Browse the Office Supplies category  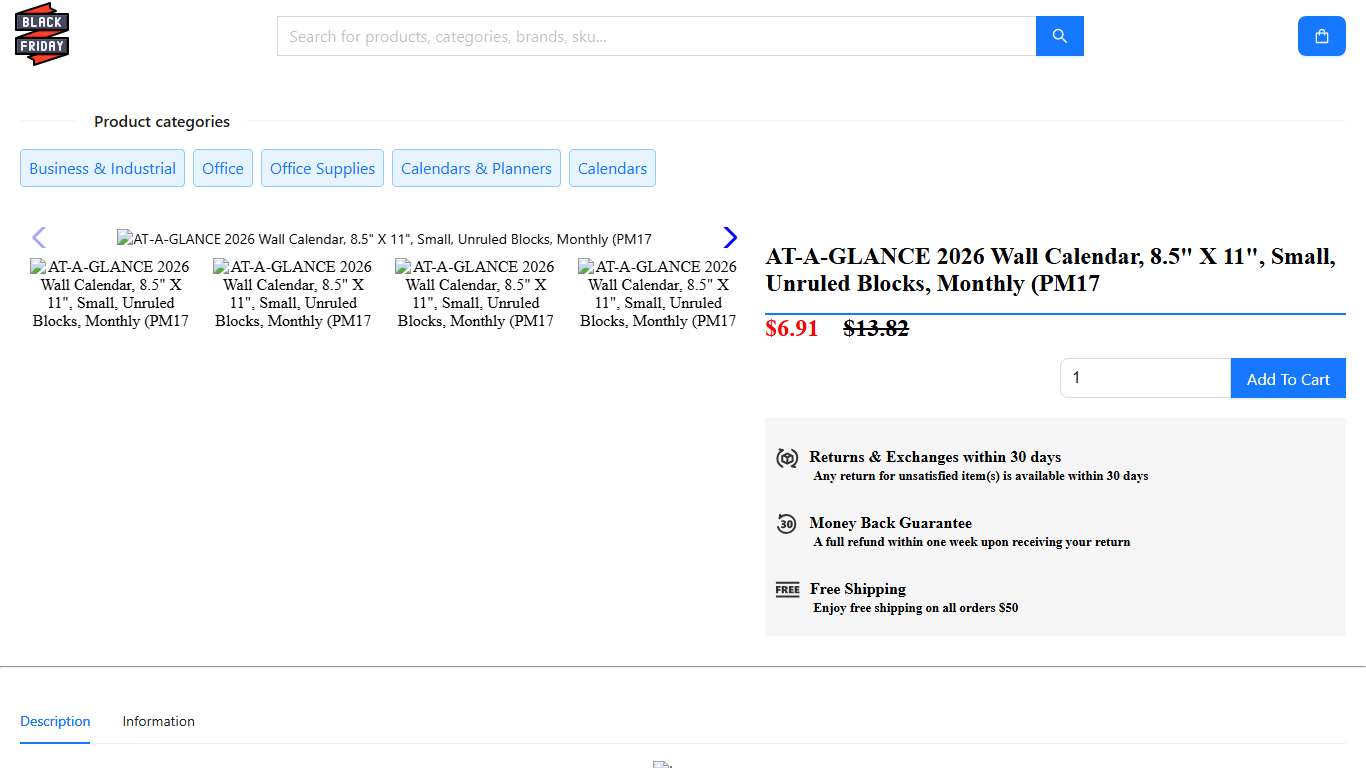322,168
